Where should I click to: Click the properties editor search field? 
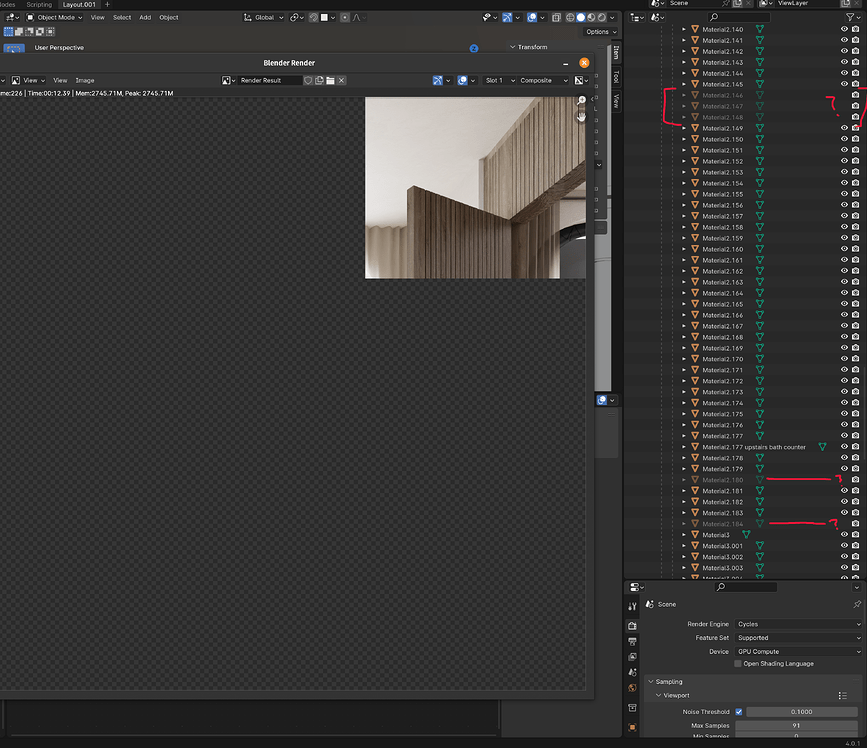coord(746,587)
